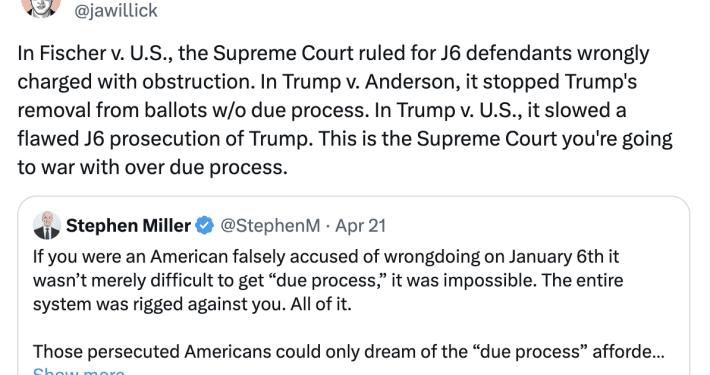Click 'charged with obstruction' sentence start
710x375 pixels.
click(134, 82)
